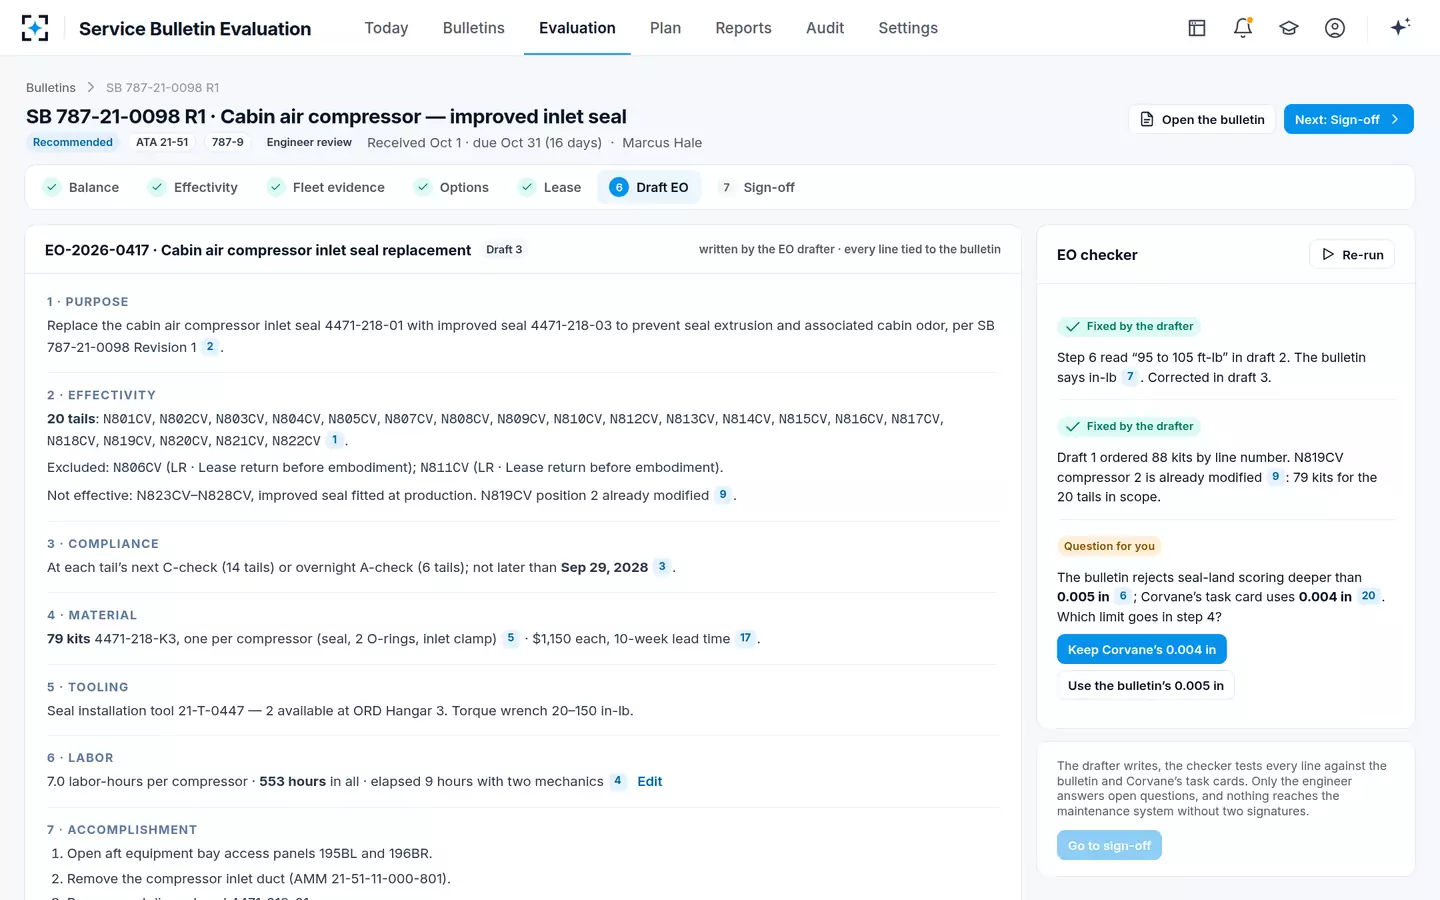Open the sparkle AI assistant icon
This screenshot has width=1440, height=900.
coord(1400,27)
